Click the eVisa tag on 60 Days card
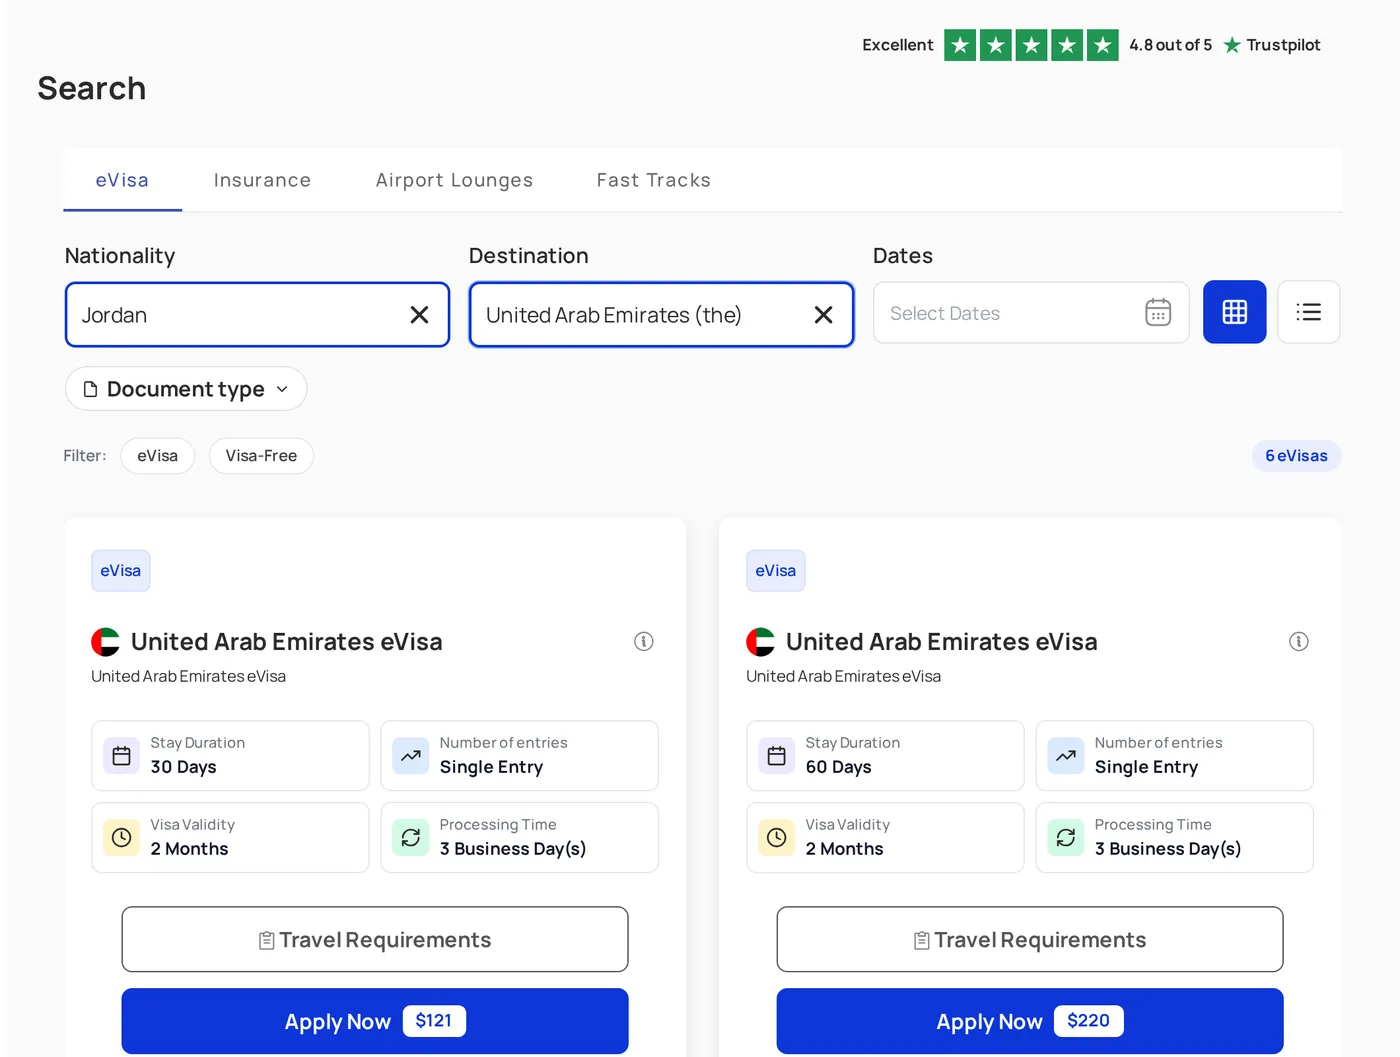This screenshot has height=1057, width=1400. point(776,571)
